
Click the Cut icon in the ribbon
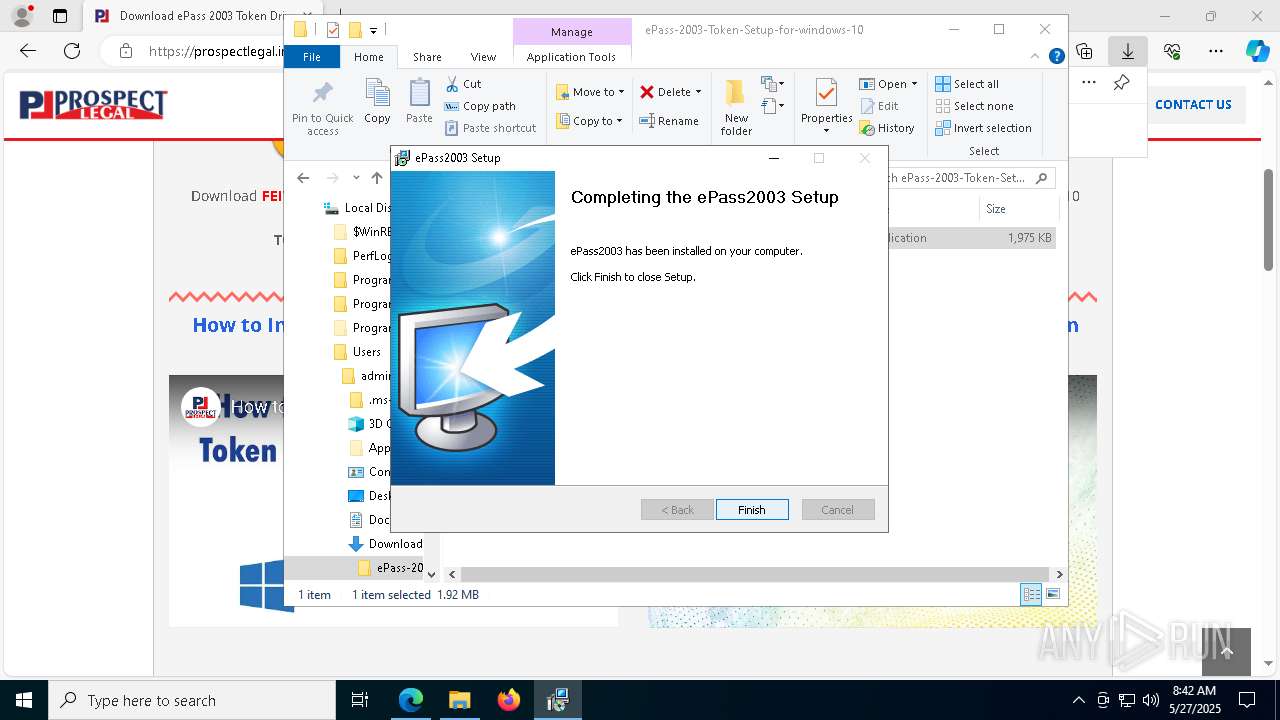pyautogui.click(x=452, y=84)
